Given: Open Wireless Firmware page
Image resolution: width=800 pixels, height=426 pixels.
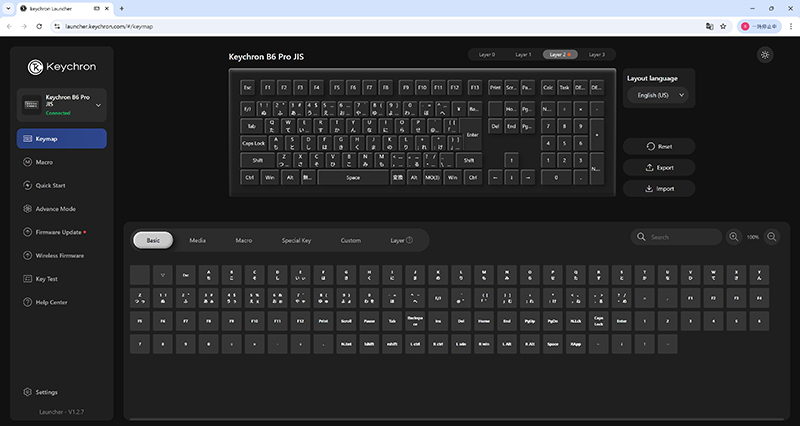Looking at the screenshot, I should coord(62,256).
